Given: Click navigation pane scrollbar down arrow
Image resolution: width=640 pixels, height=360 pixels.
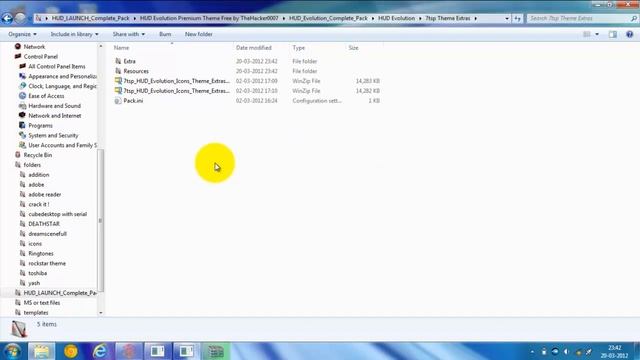Looking at the screenshot, I should coord(100,313).
